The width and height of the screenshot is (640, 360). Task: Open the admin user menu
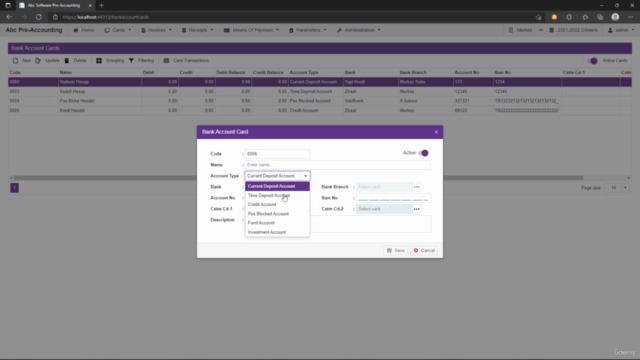(x=621, y=30)
